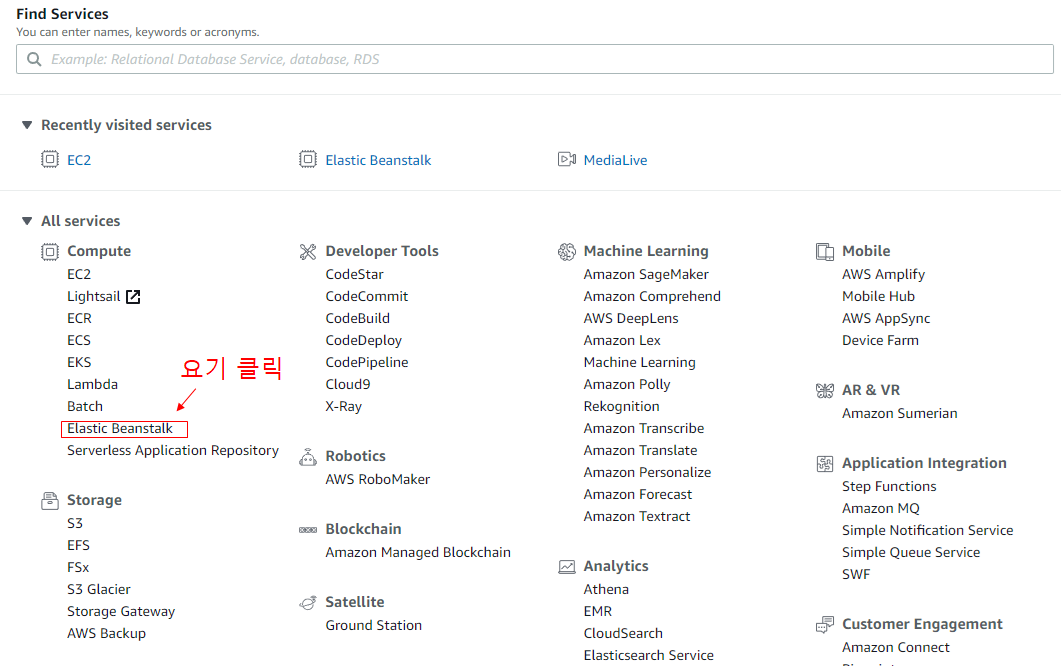
Task: Open AWS DeepLens
Action: (631, 319)
